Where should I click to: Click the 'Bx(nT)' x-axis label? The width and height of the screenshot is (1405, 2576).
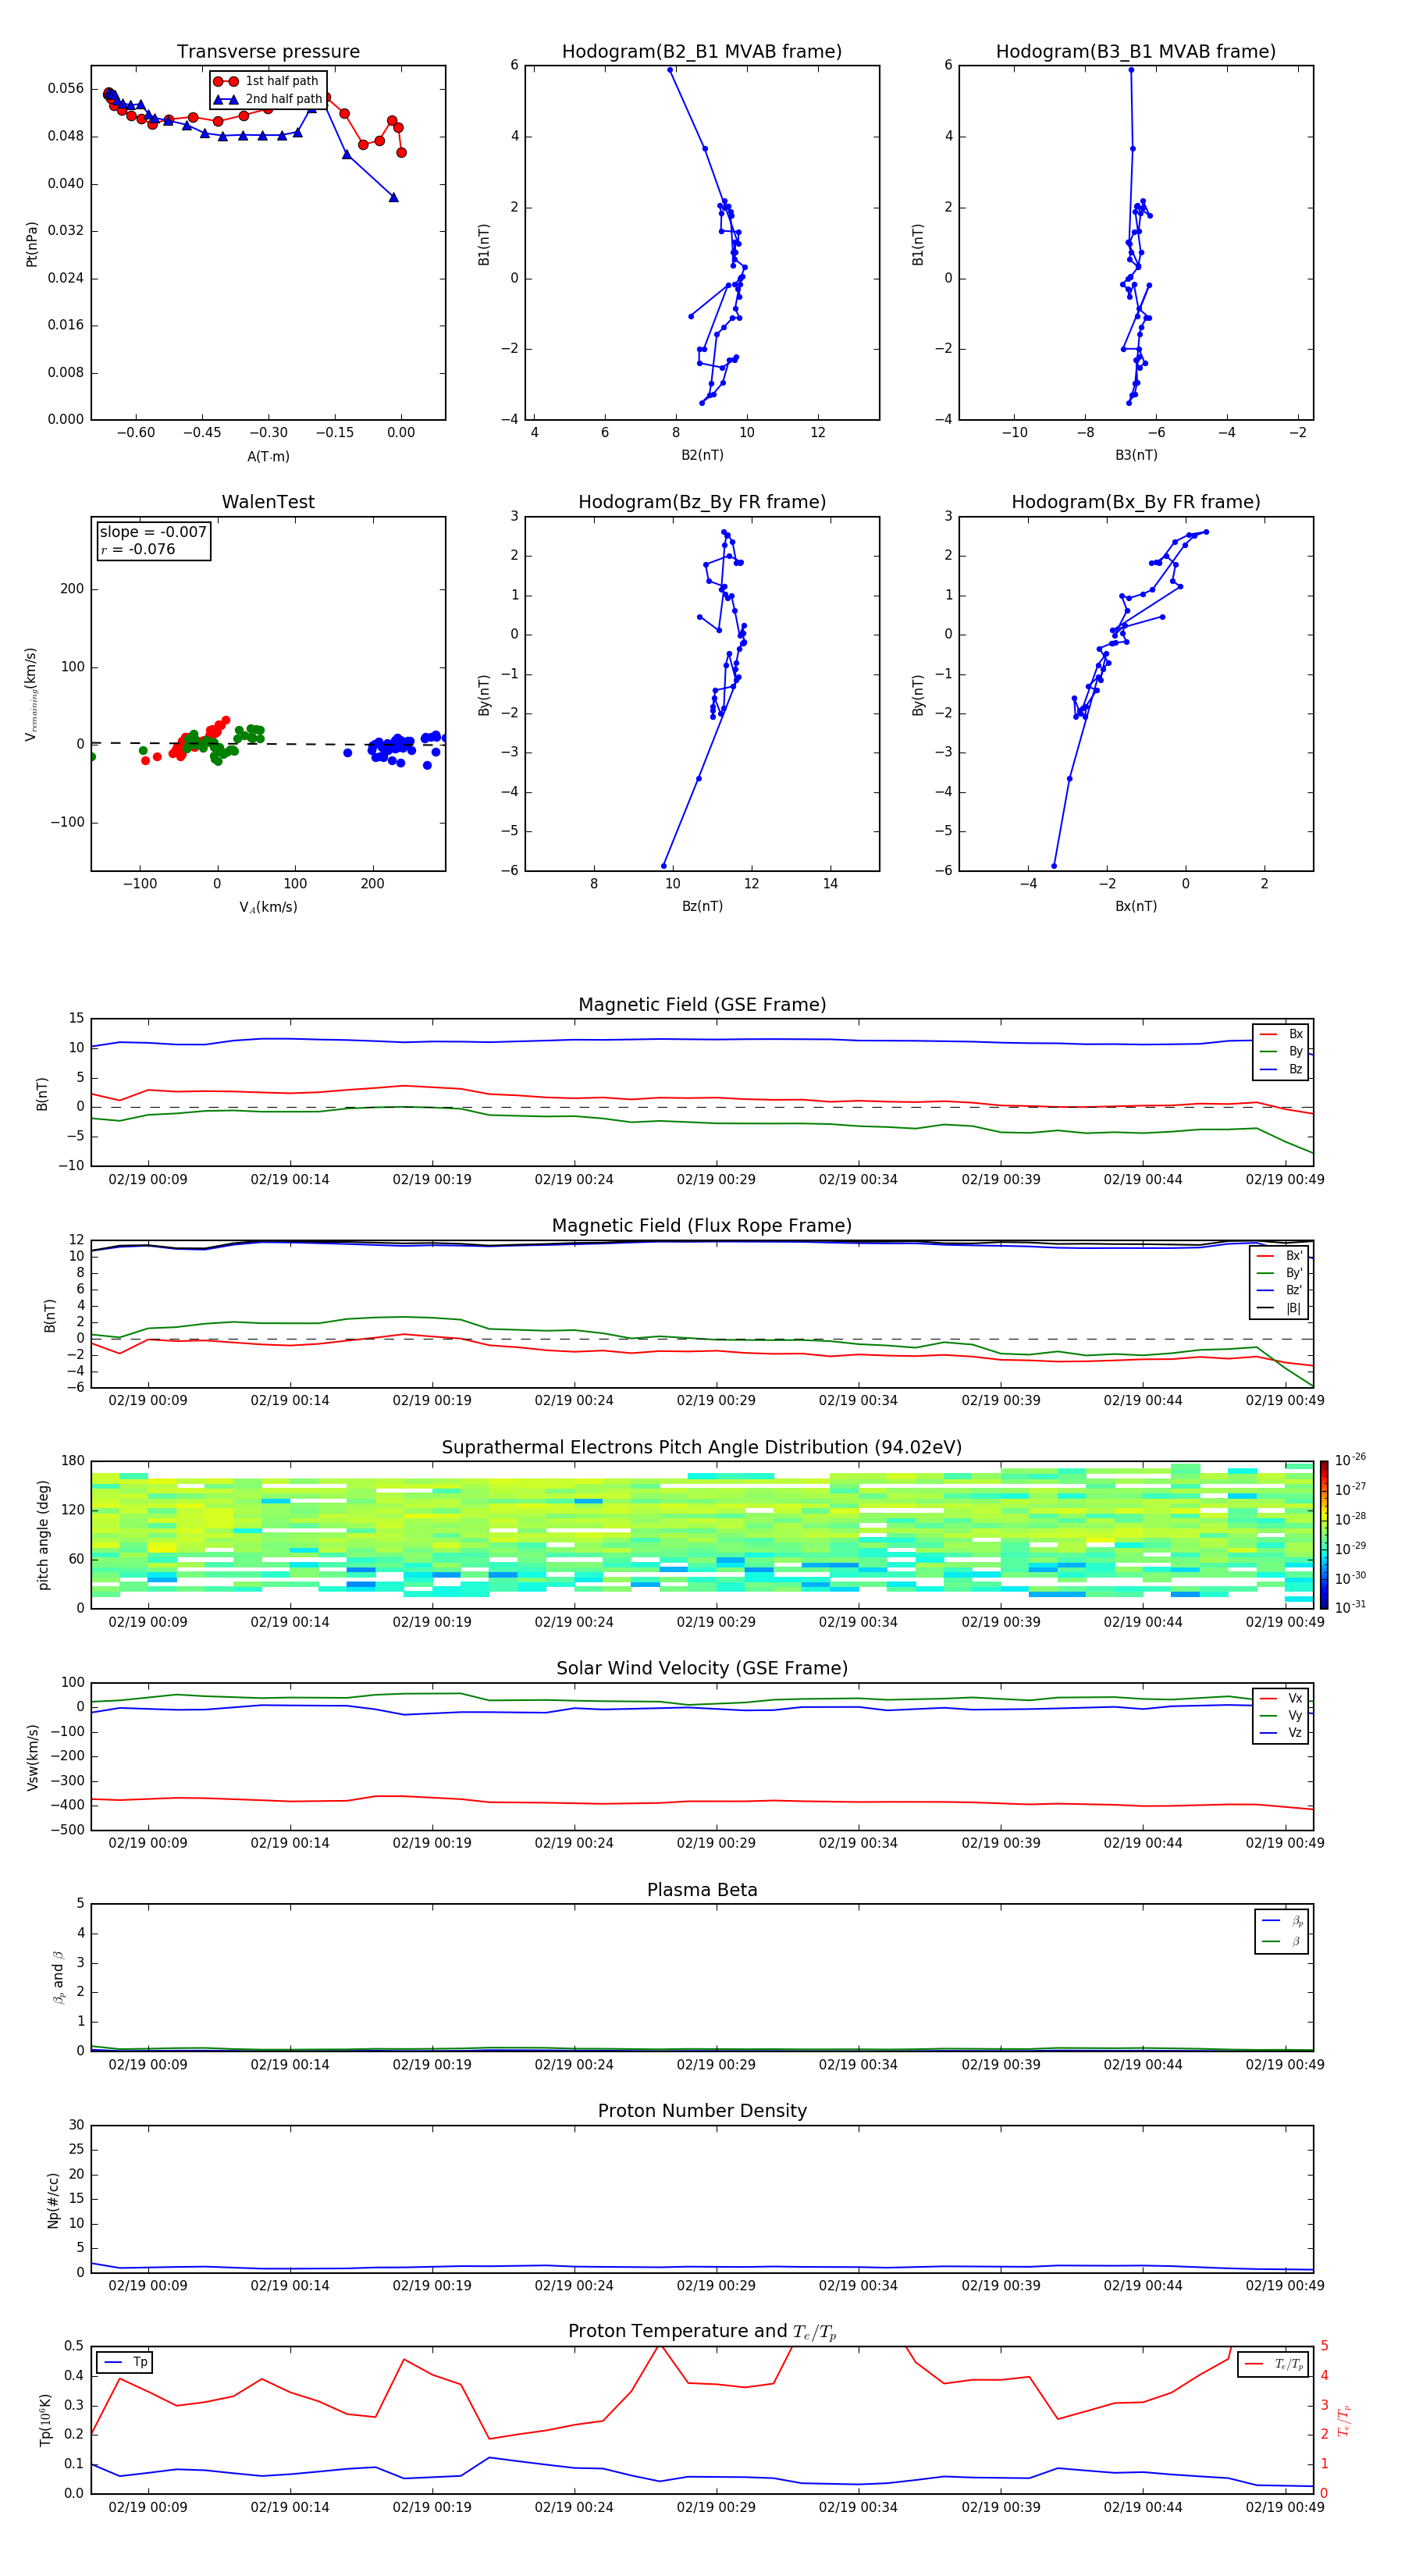[x=1136, y=906]
